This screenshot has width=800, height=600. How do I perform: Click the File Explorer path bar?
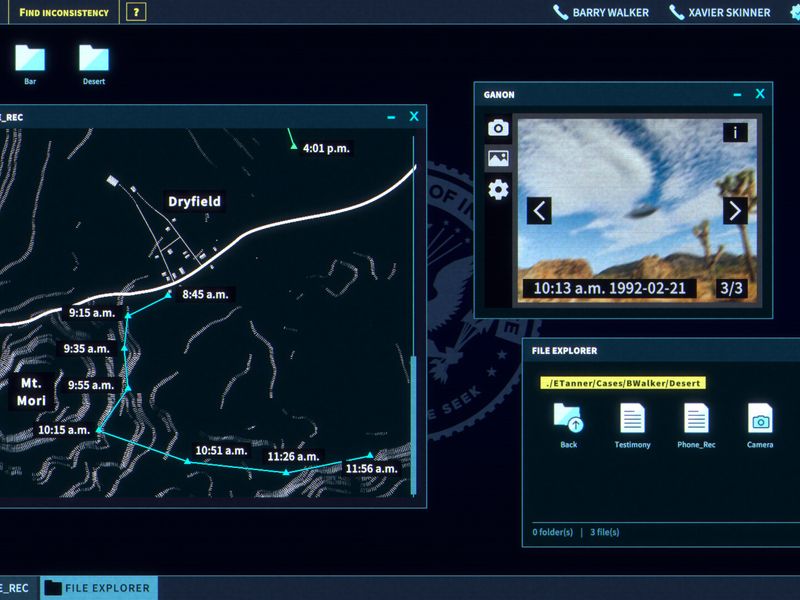point(623,383)
